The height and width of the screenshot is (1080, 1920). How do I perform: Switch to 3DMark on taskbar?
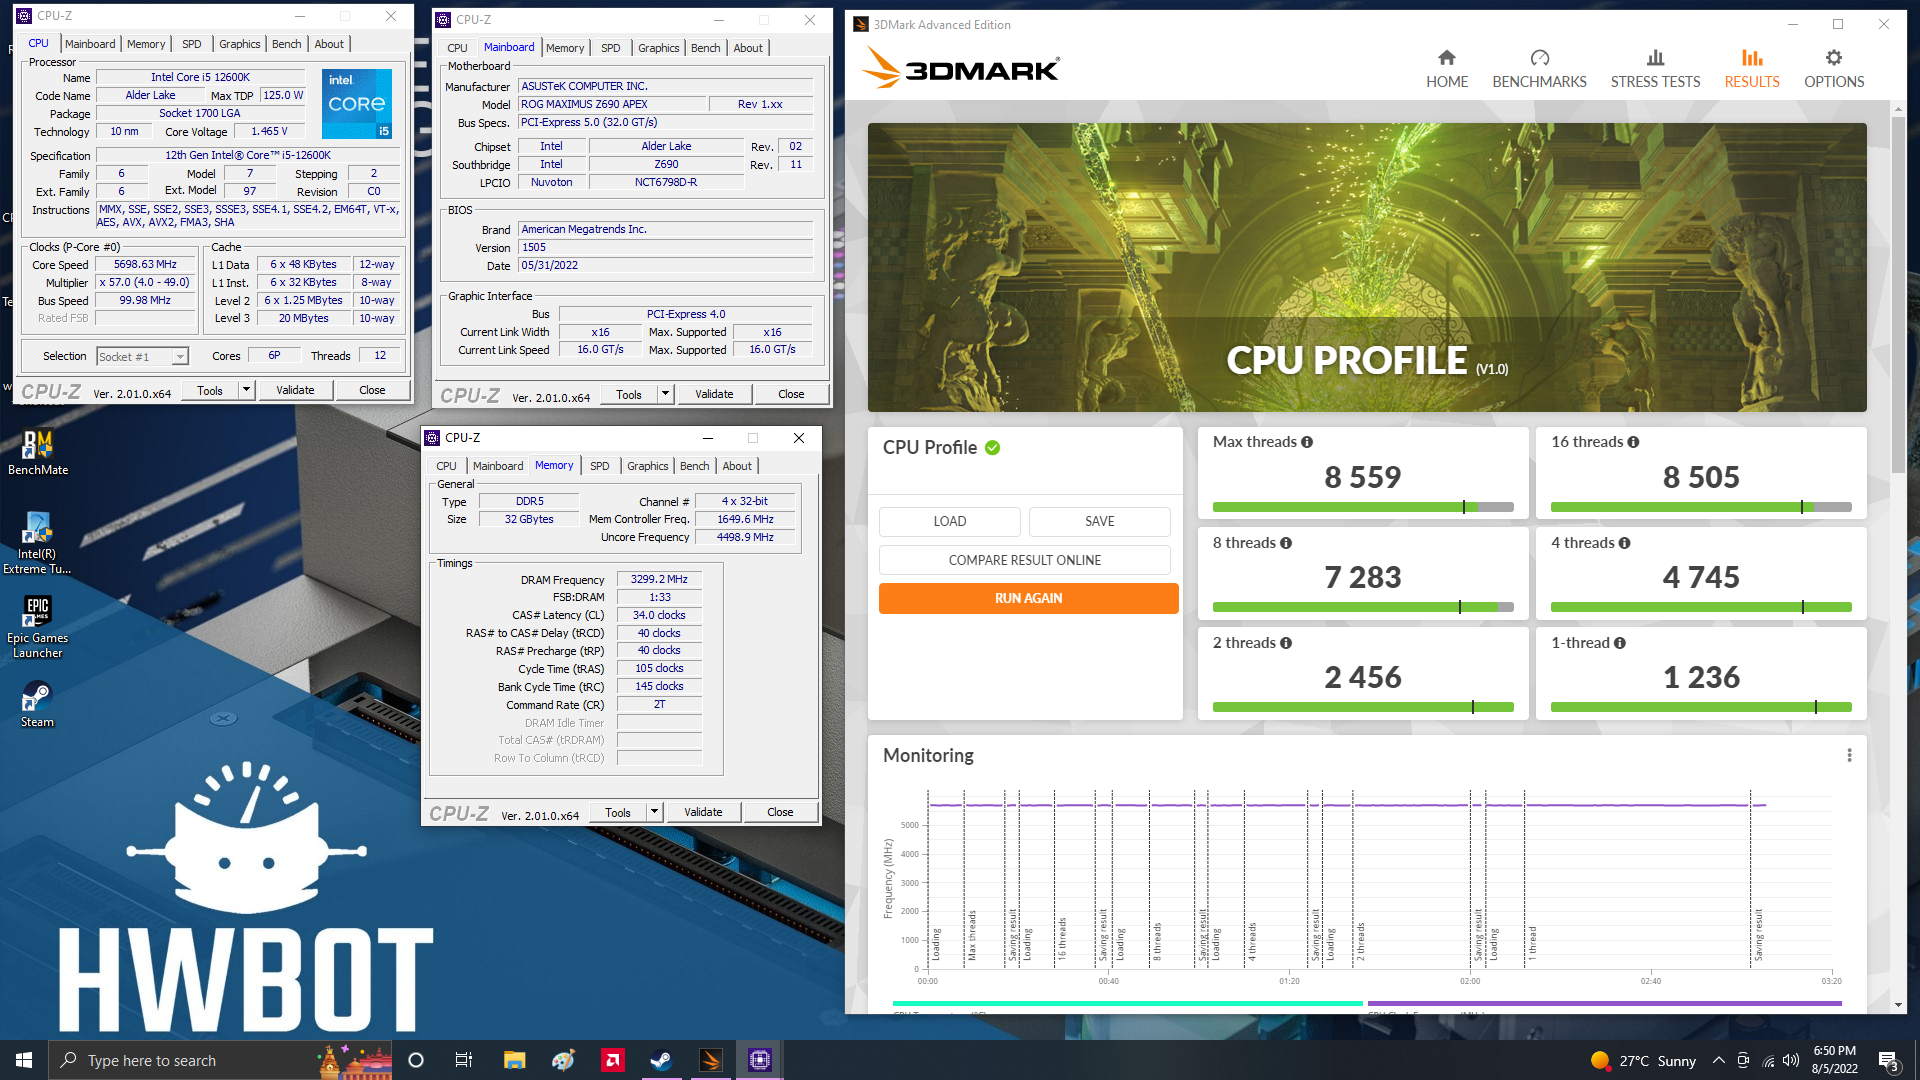[710, 1060]
